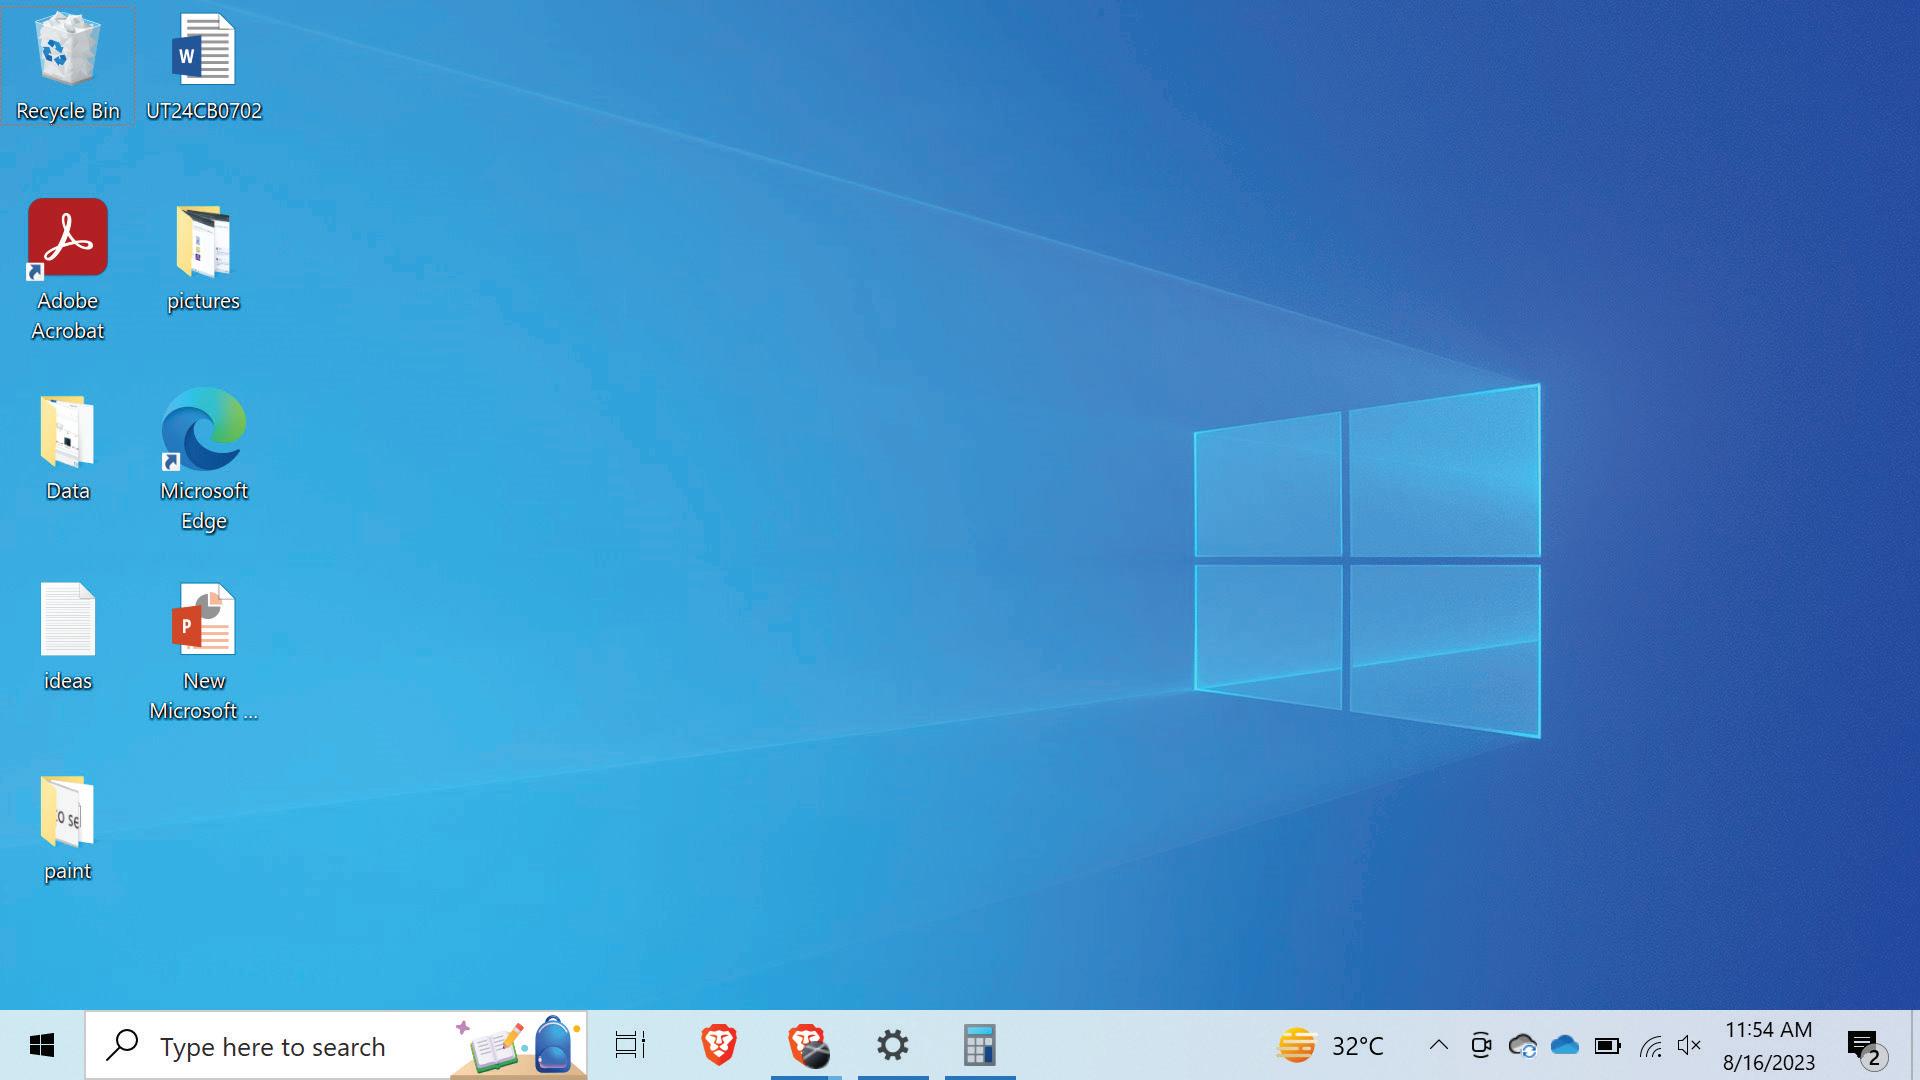Open the notification Action Center
The width and height of the screenshot is (1920, 1080).
pos(1865,1048)
